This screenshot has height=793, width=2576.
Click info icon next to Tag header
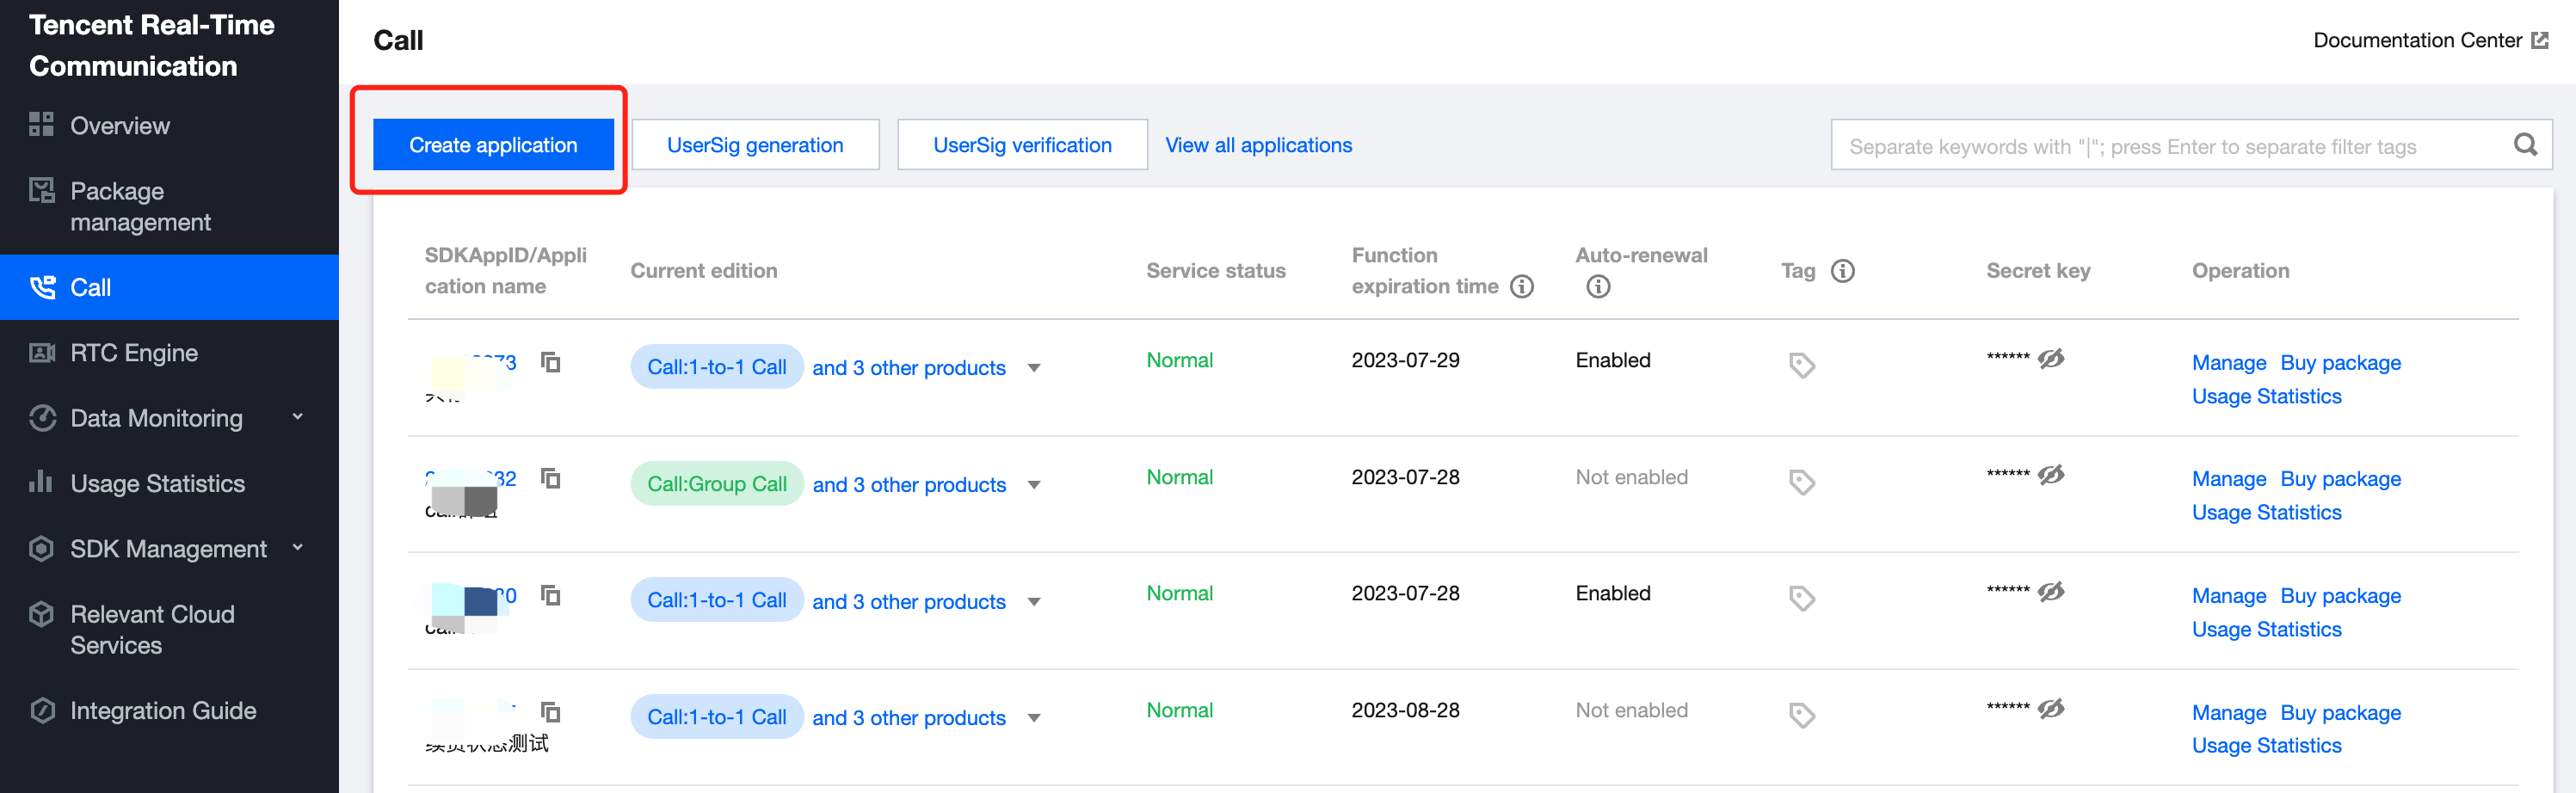[x=1842, y=271]
